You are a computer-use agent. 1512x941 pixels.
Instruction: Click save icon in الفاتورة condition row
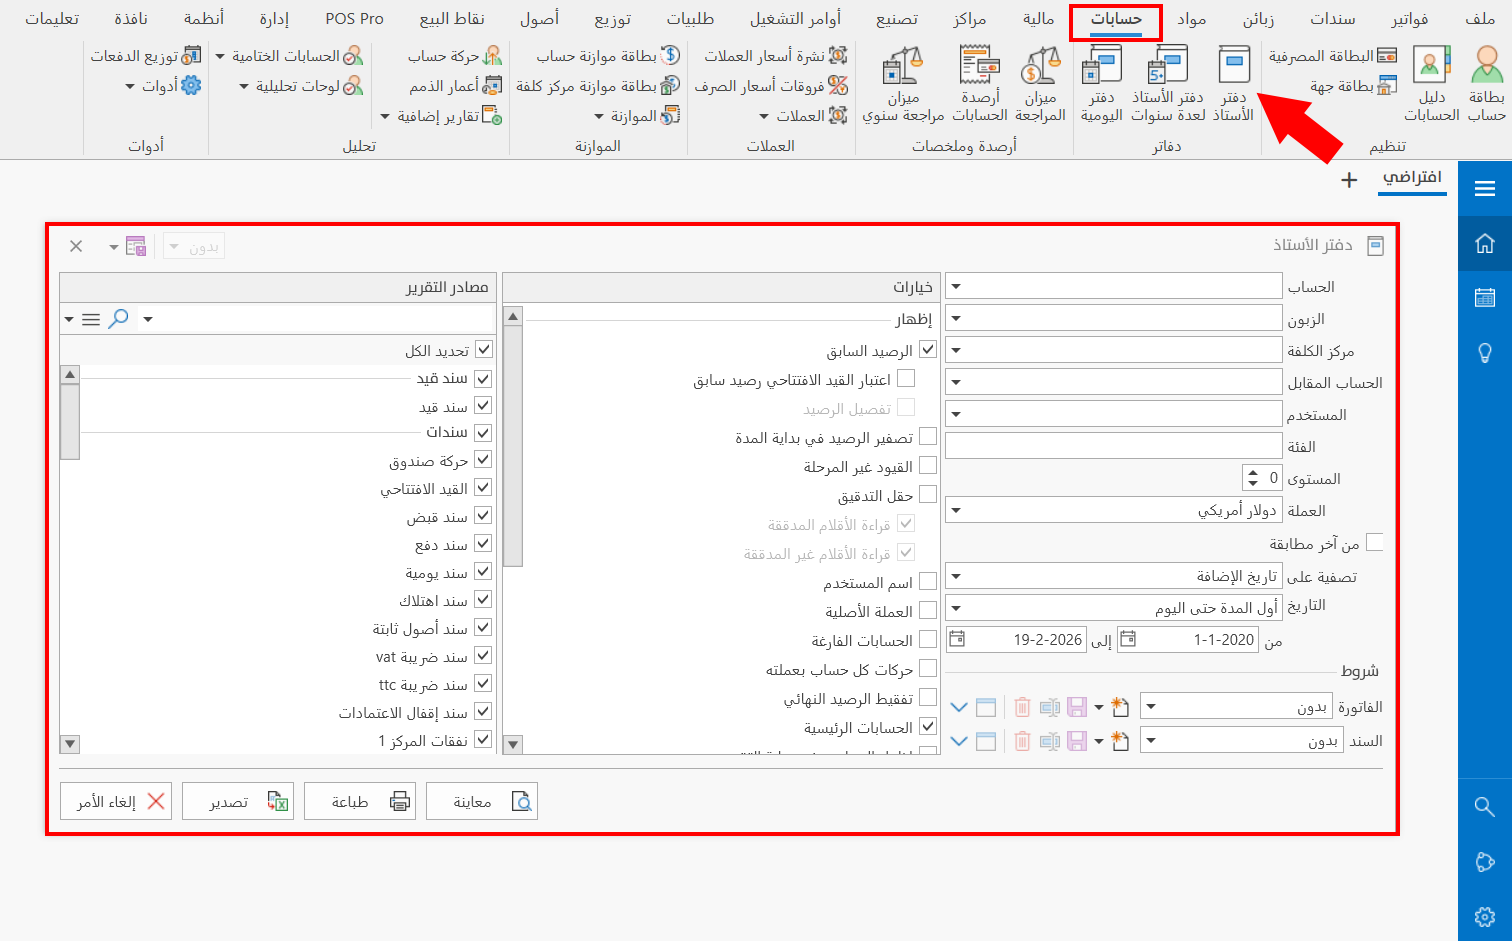tap(1077, 707)
